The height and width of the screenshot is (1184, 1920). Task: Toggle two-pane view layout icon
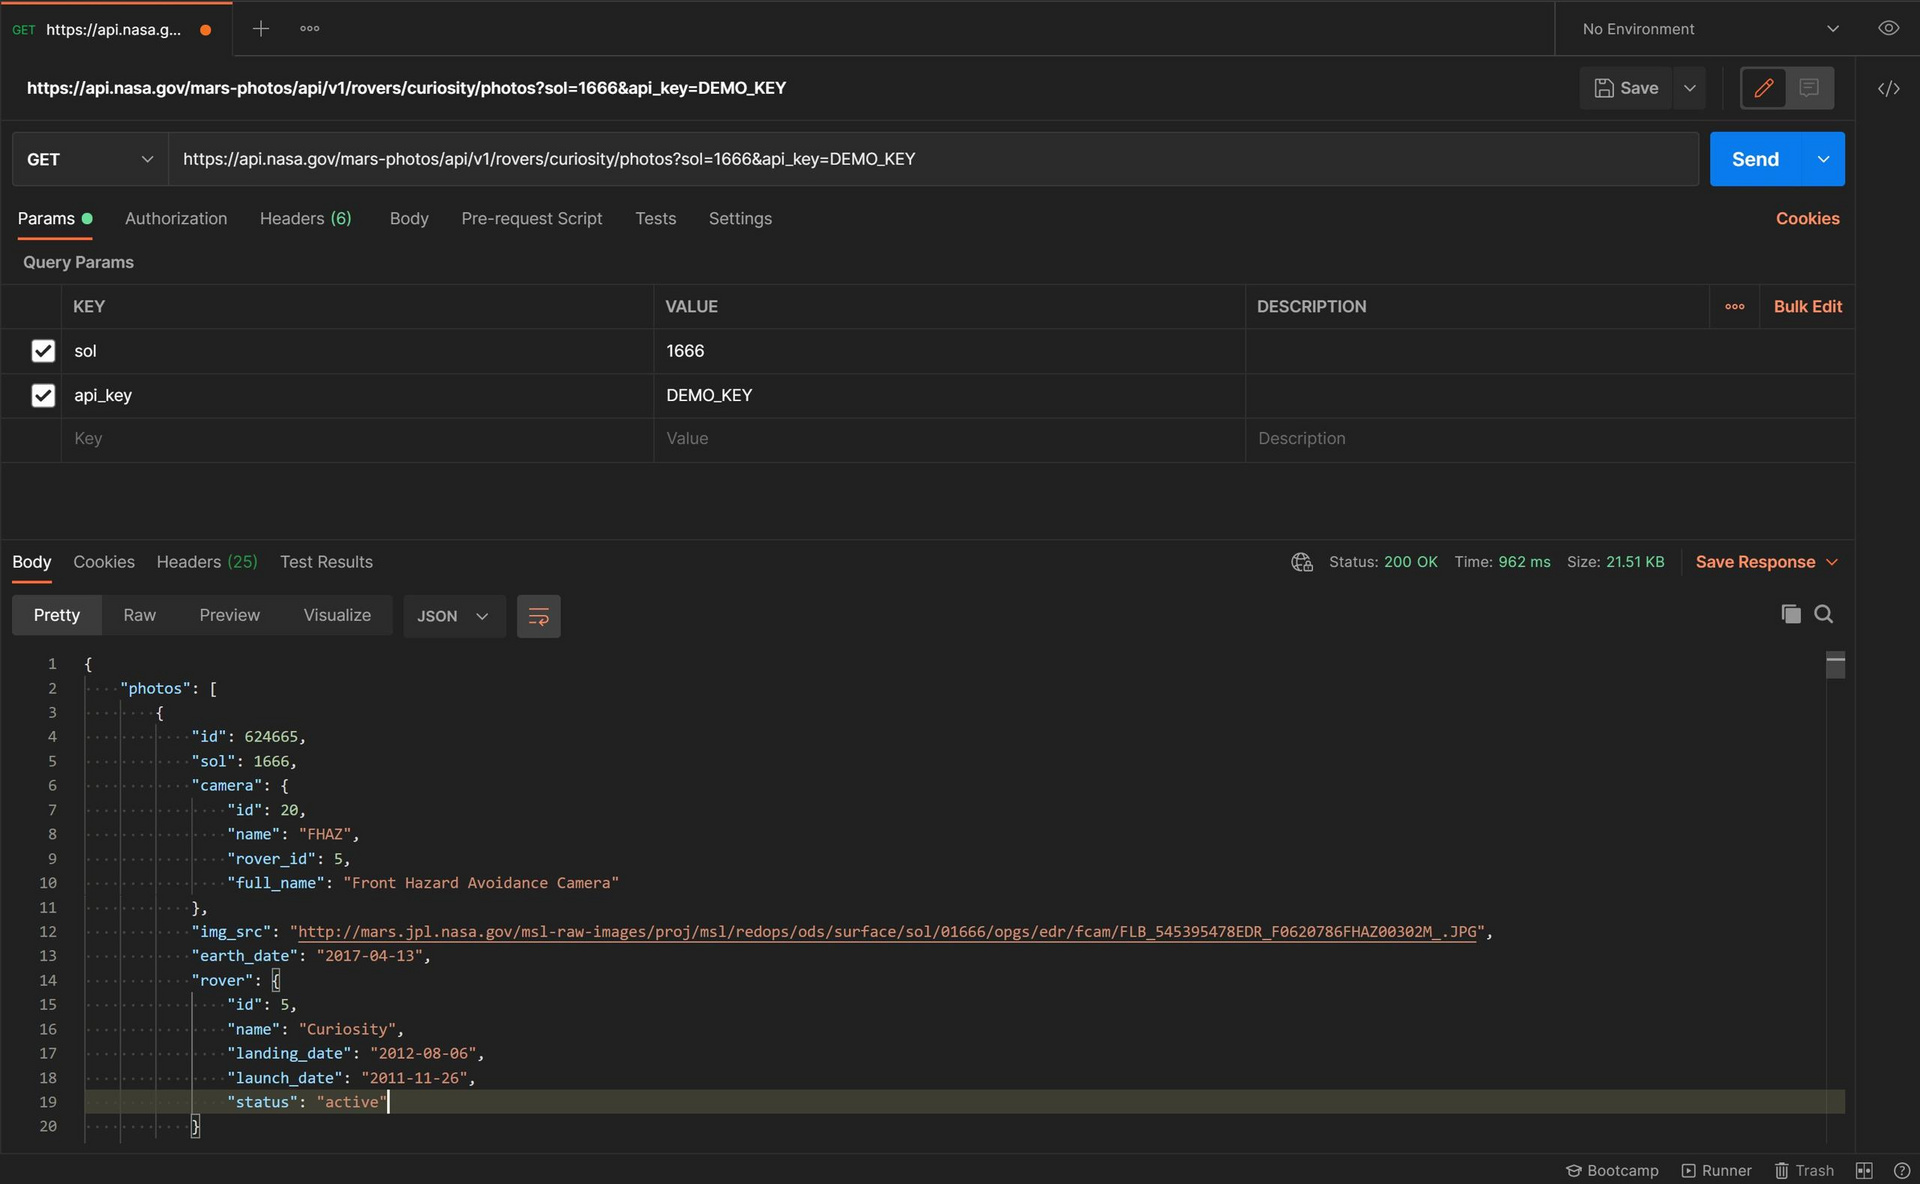1864,1170
